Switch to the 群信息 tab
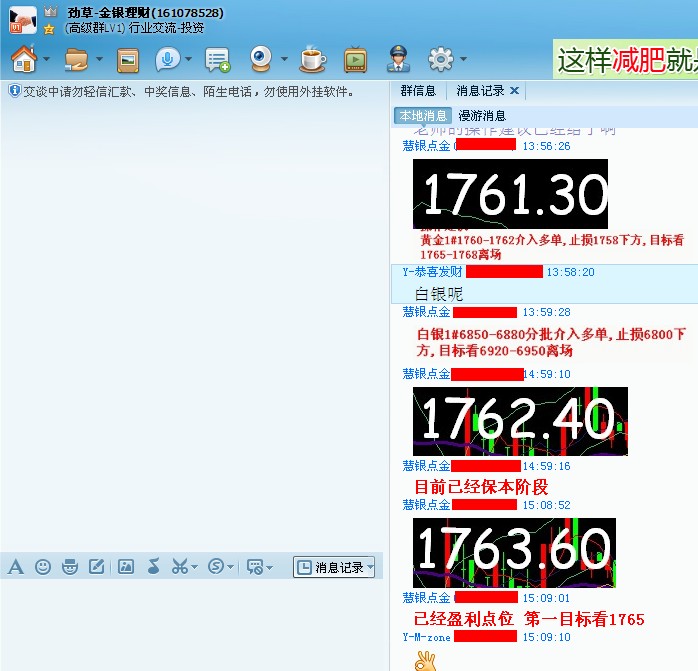 [418, 91]
